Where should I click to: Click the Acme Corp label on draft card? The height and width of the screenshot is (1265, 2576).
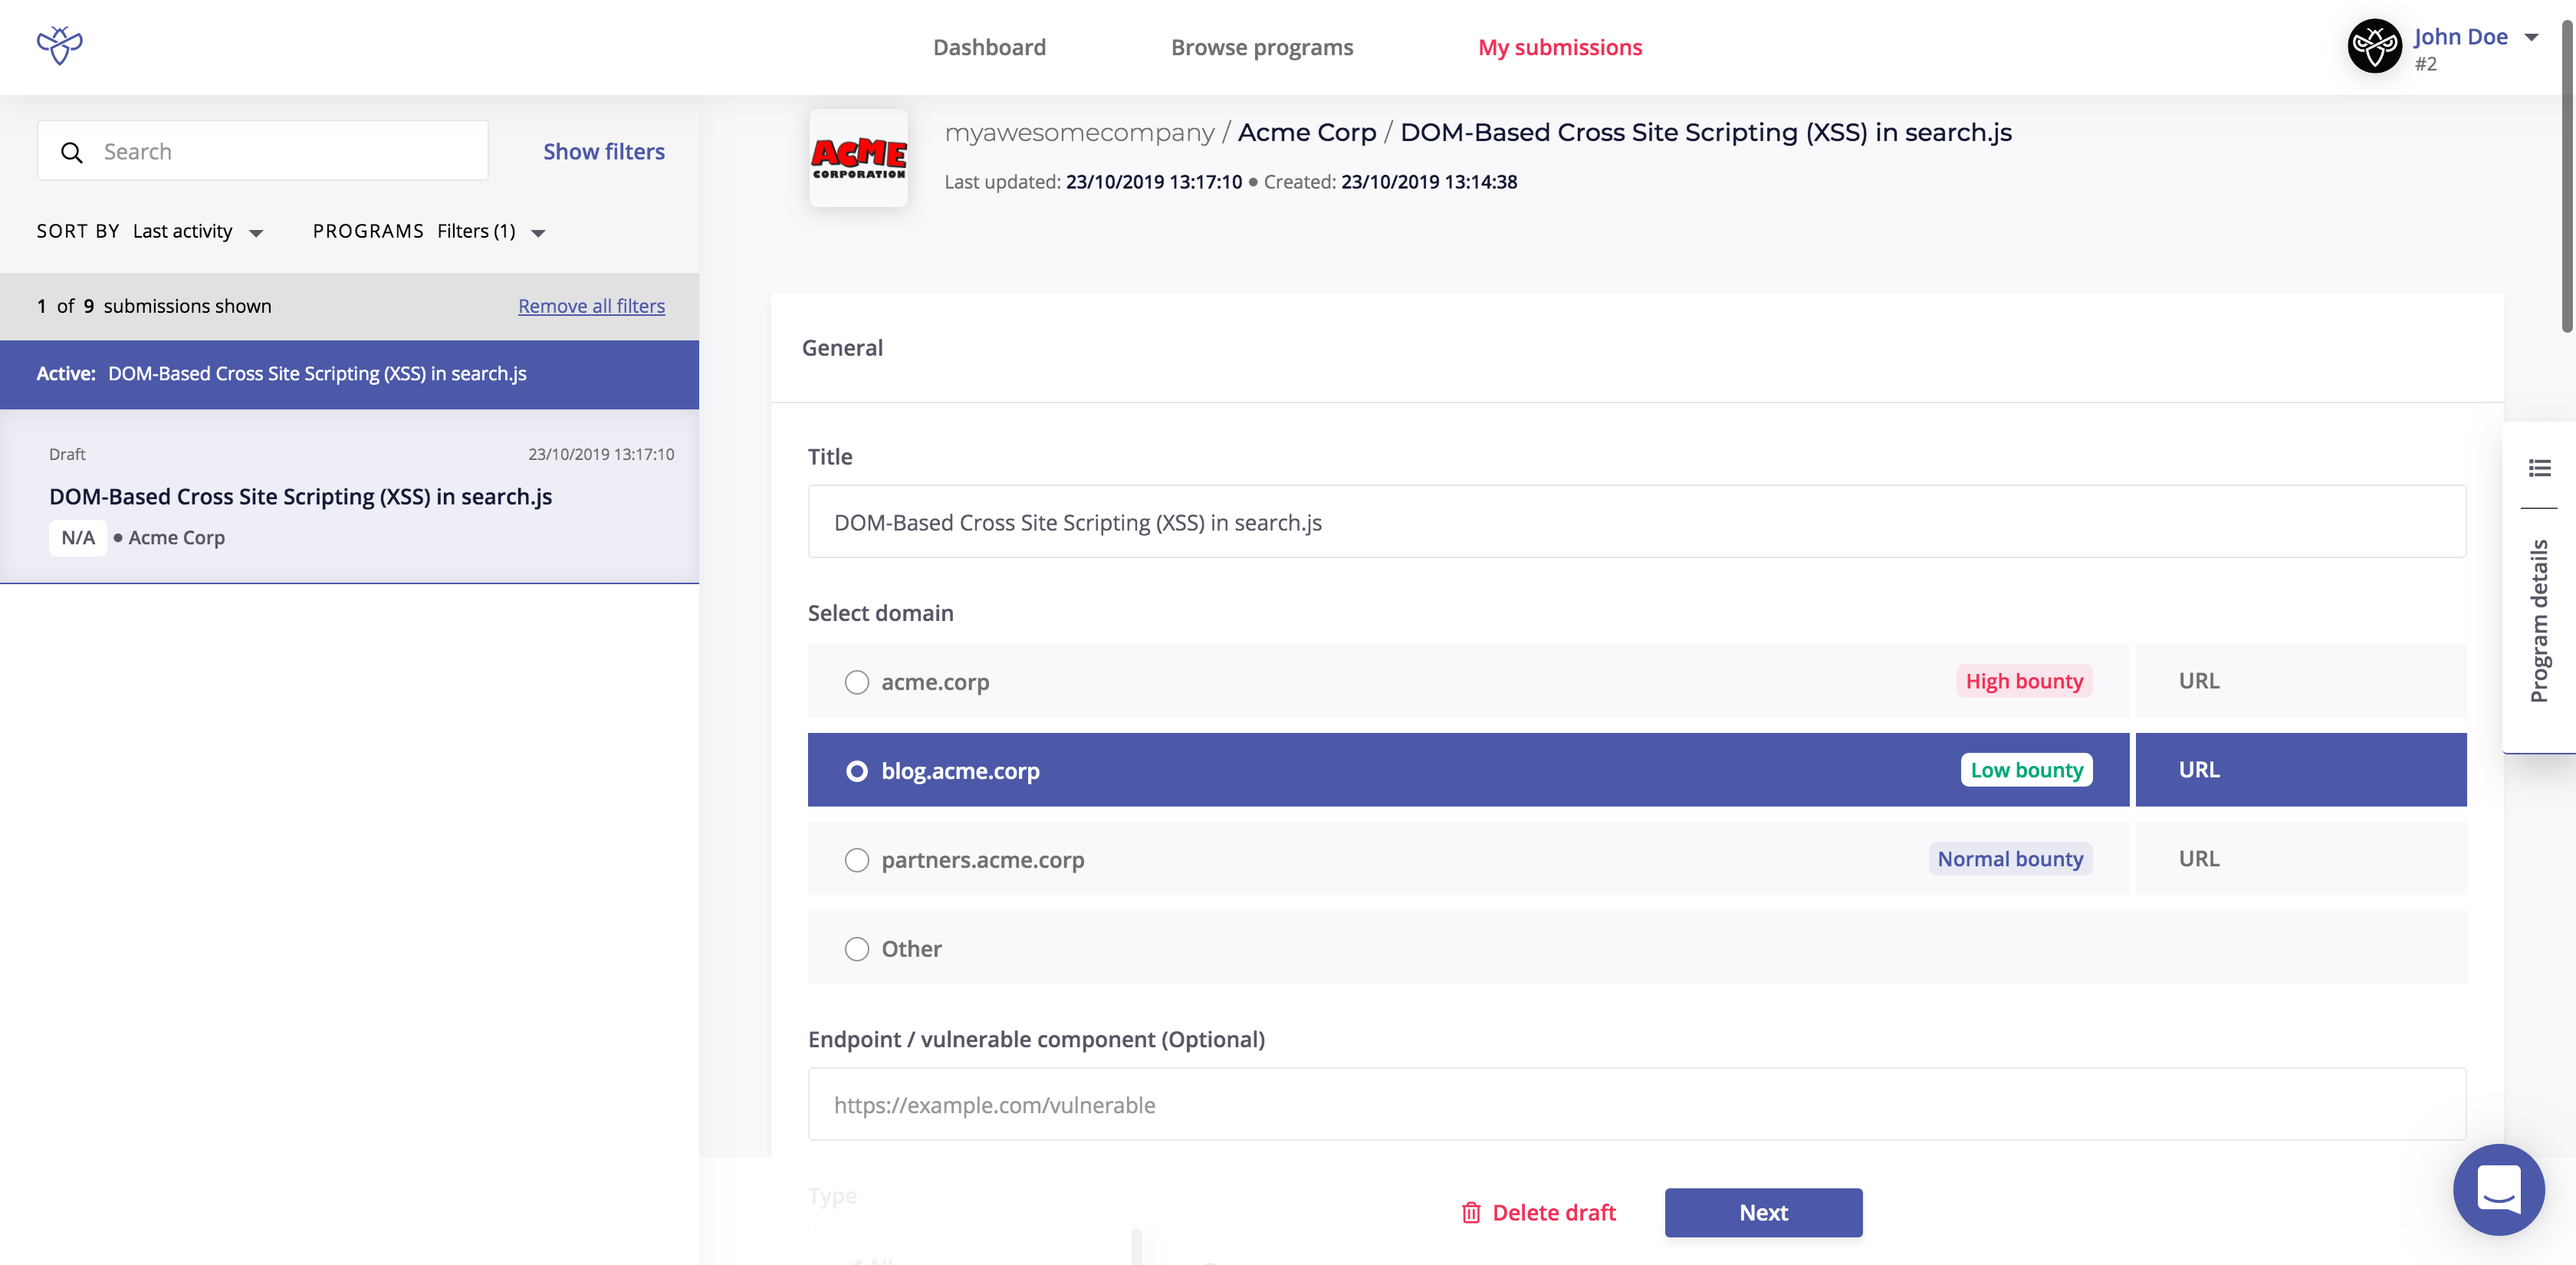(x=176, y=538)
